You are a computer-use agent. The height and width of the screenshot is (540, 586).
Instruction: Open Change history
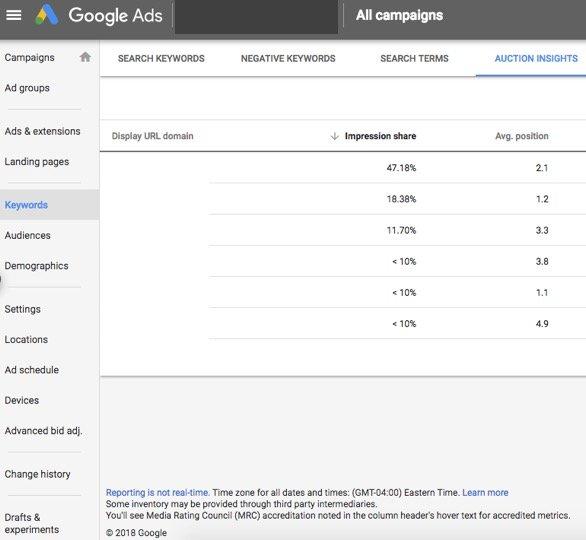(x=37, y=474)
